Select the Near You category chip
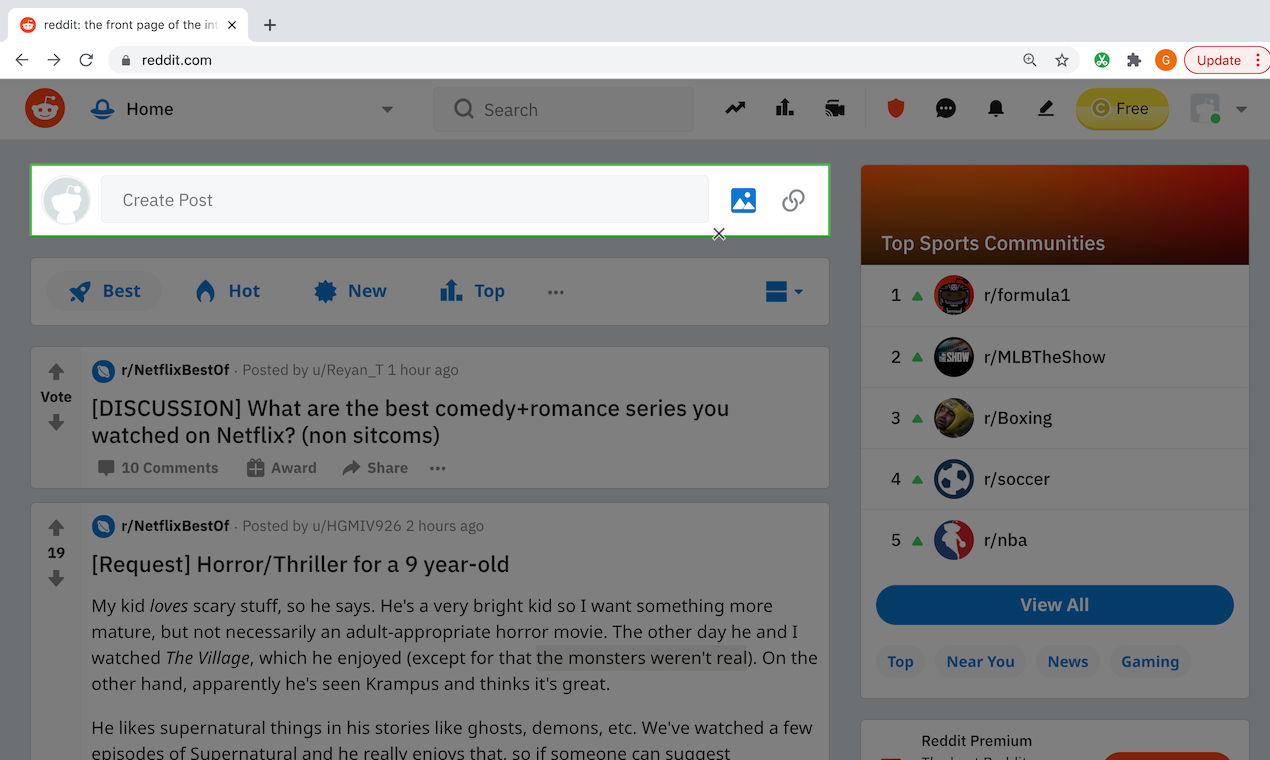 (980, 662)
